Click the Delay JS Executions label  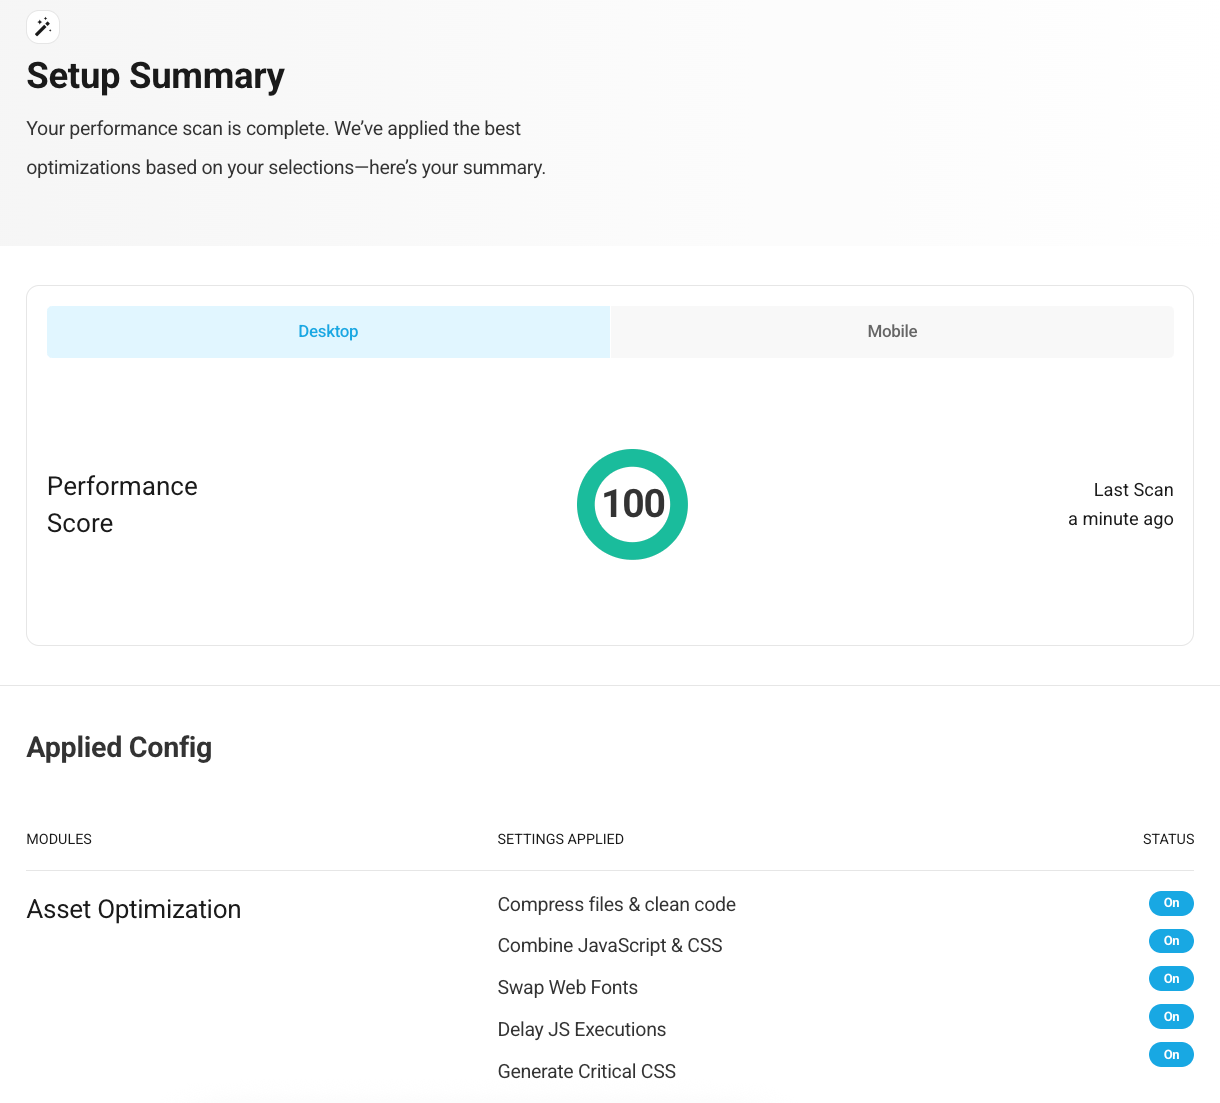(x=581, y=1030)
